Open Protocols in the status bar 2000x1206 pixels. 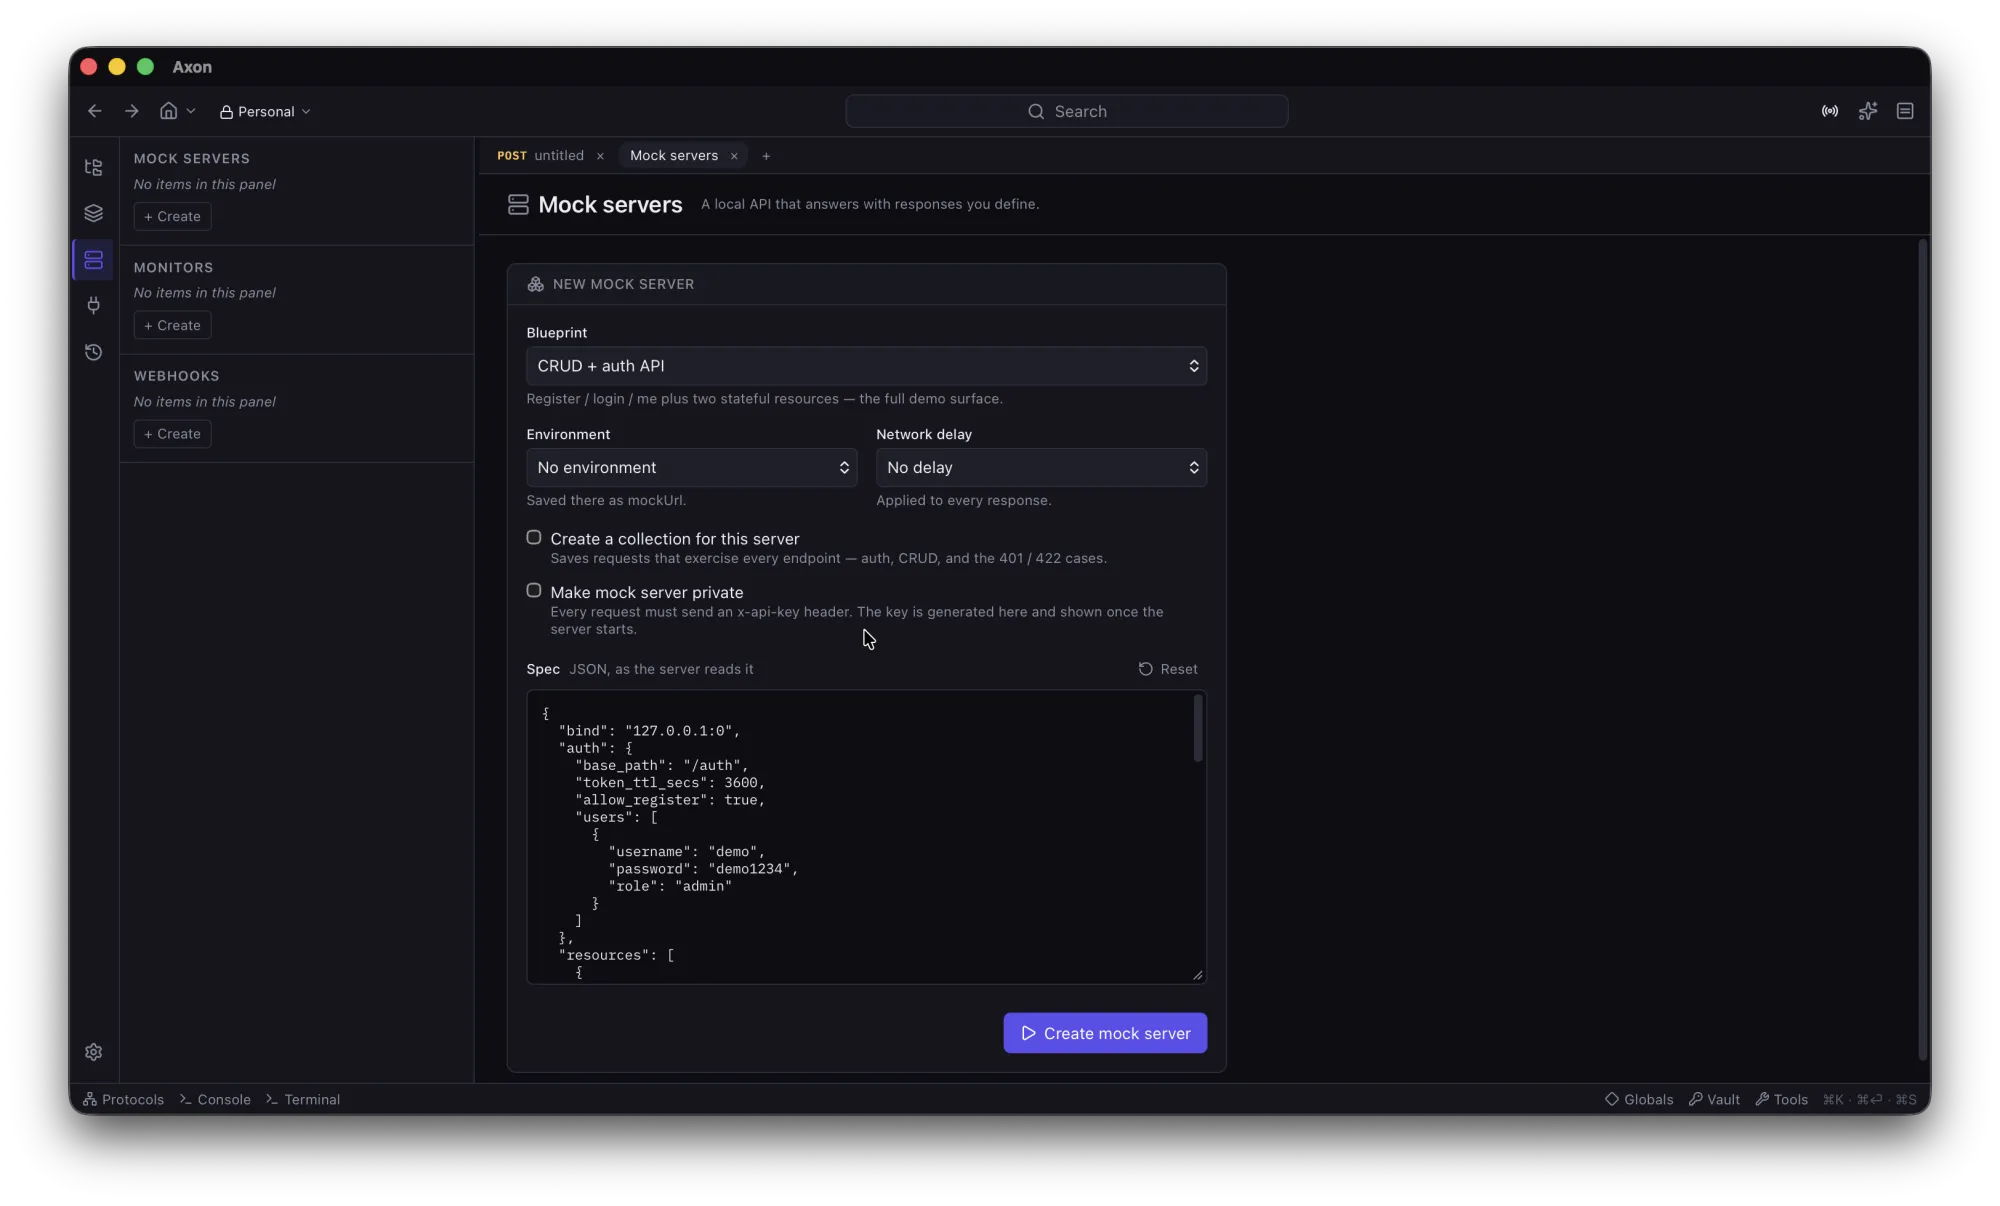(x=123, y=1099)
